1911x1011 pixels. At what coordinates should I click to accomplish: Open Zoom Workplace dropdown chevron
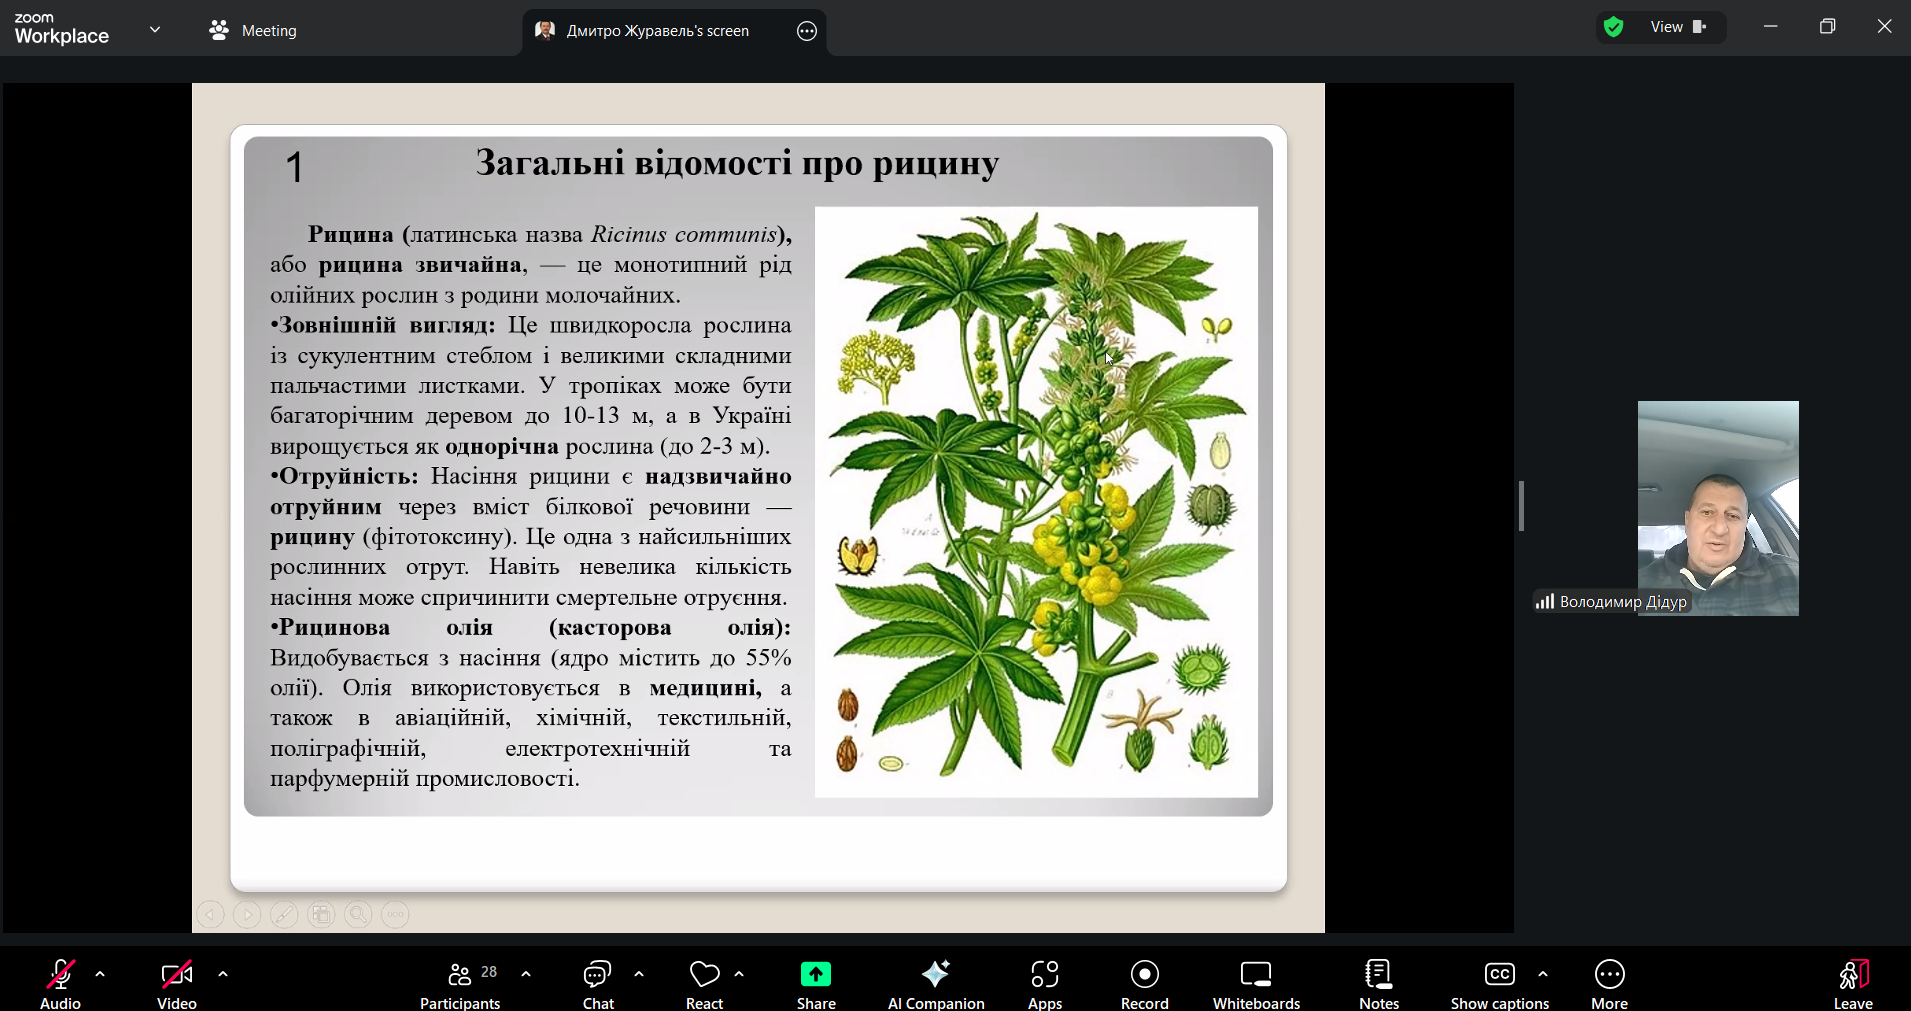(155, 30)
